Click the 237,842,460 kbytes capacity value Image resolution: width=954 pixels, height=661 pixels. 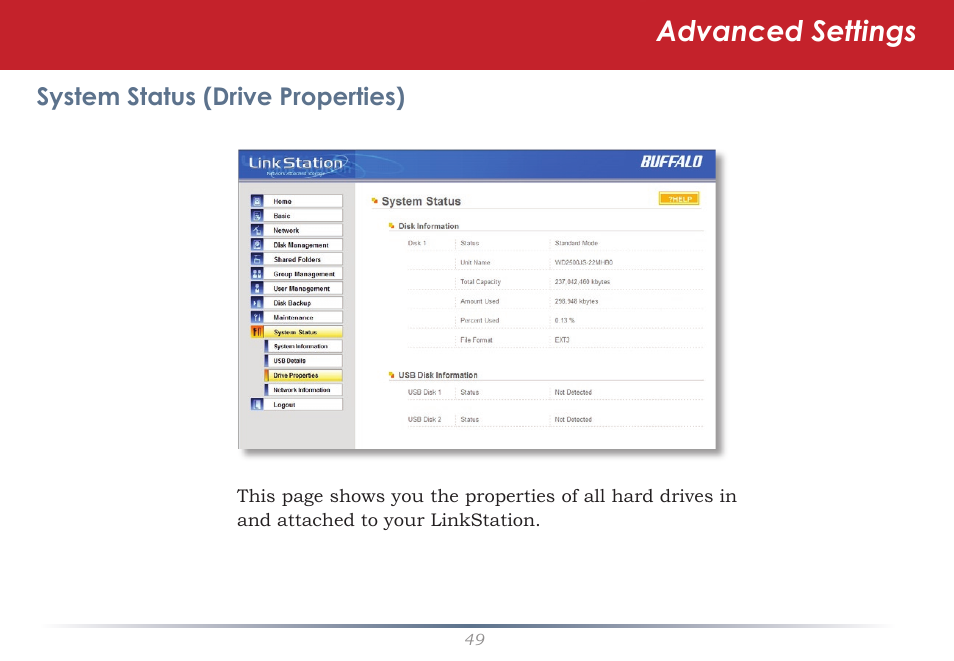click(582, 282)
